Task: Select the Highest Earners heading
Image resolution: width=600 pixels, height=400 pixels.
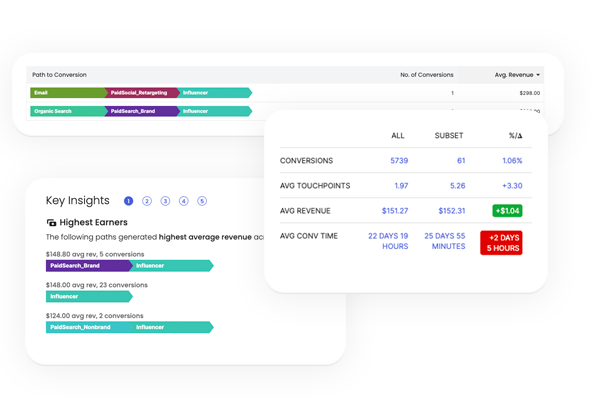Action: 93,222
